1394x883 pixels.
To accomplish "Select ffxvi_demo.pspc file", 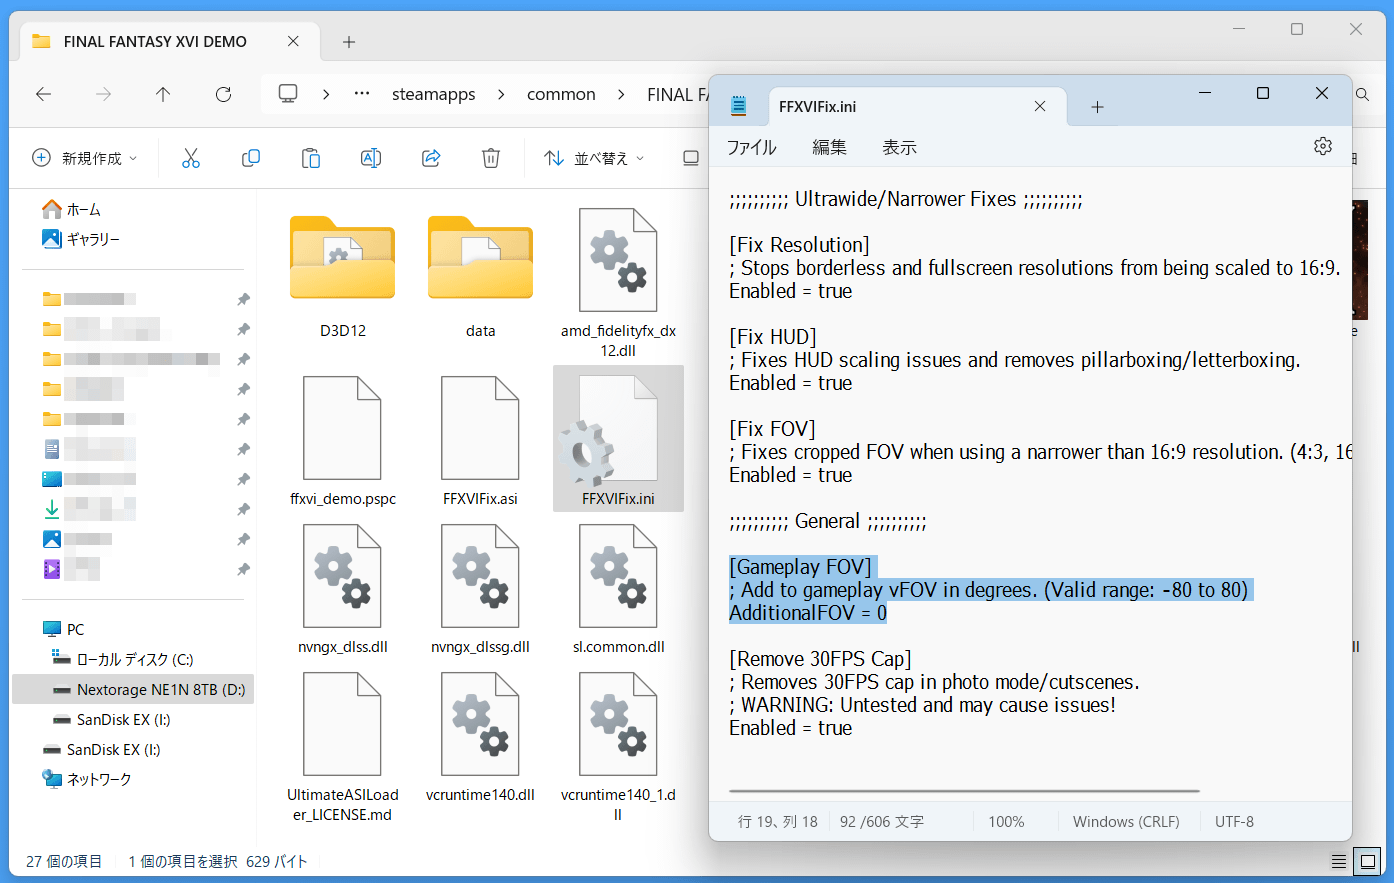I will (343, 440).
